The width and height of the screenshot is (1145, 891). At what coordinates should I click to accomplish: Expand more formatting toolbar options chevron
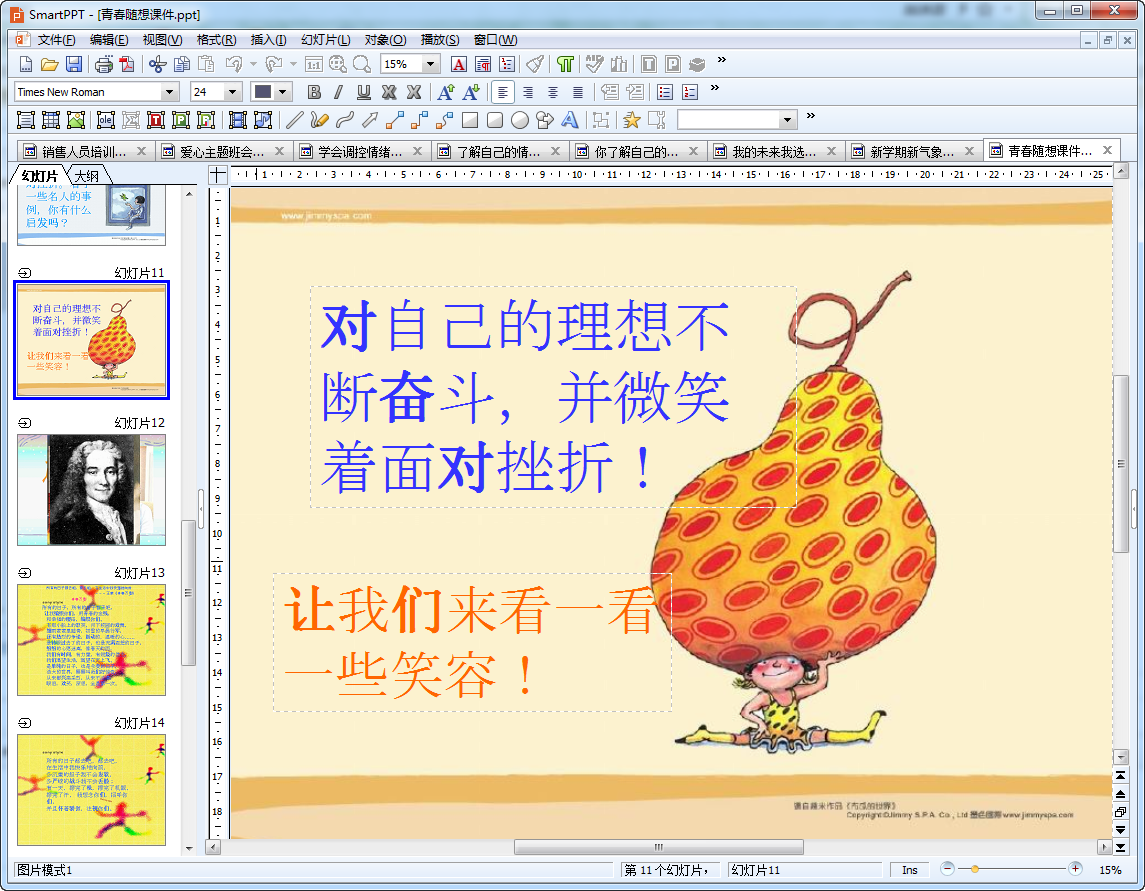click(714, 88)
